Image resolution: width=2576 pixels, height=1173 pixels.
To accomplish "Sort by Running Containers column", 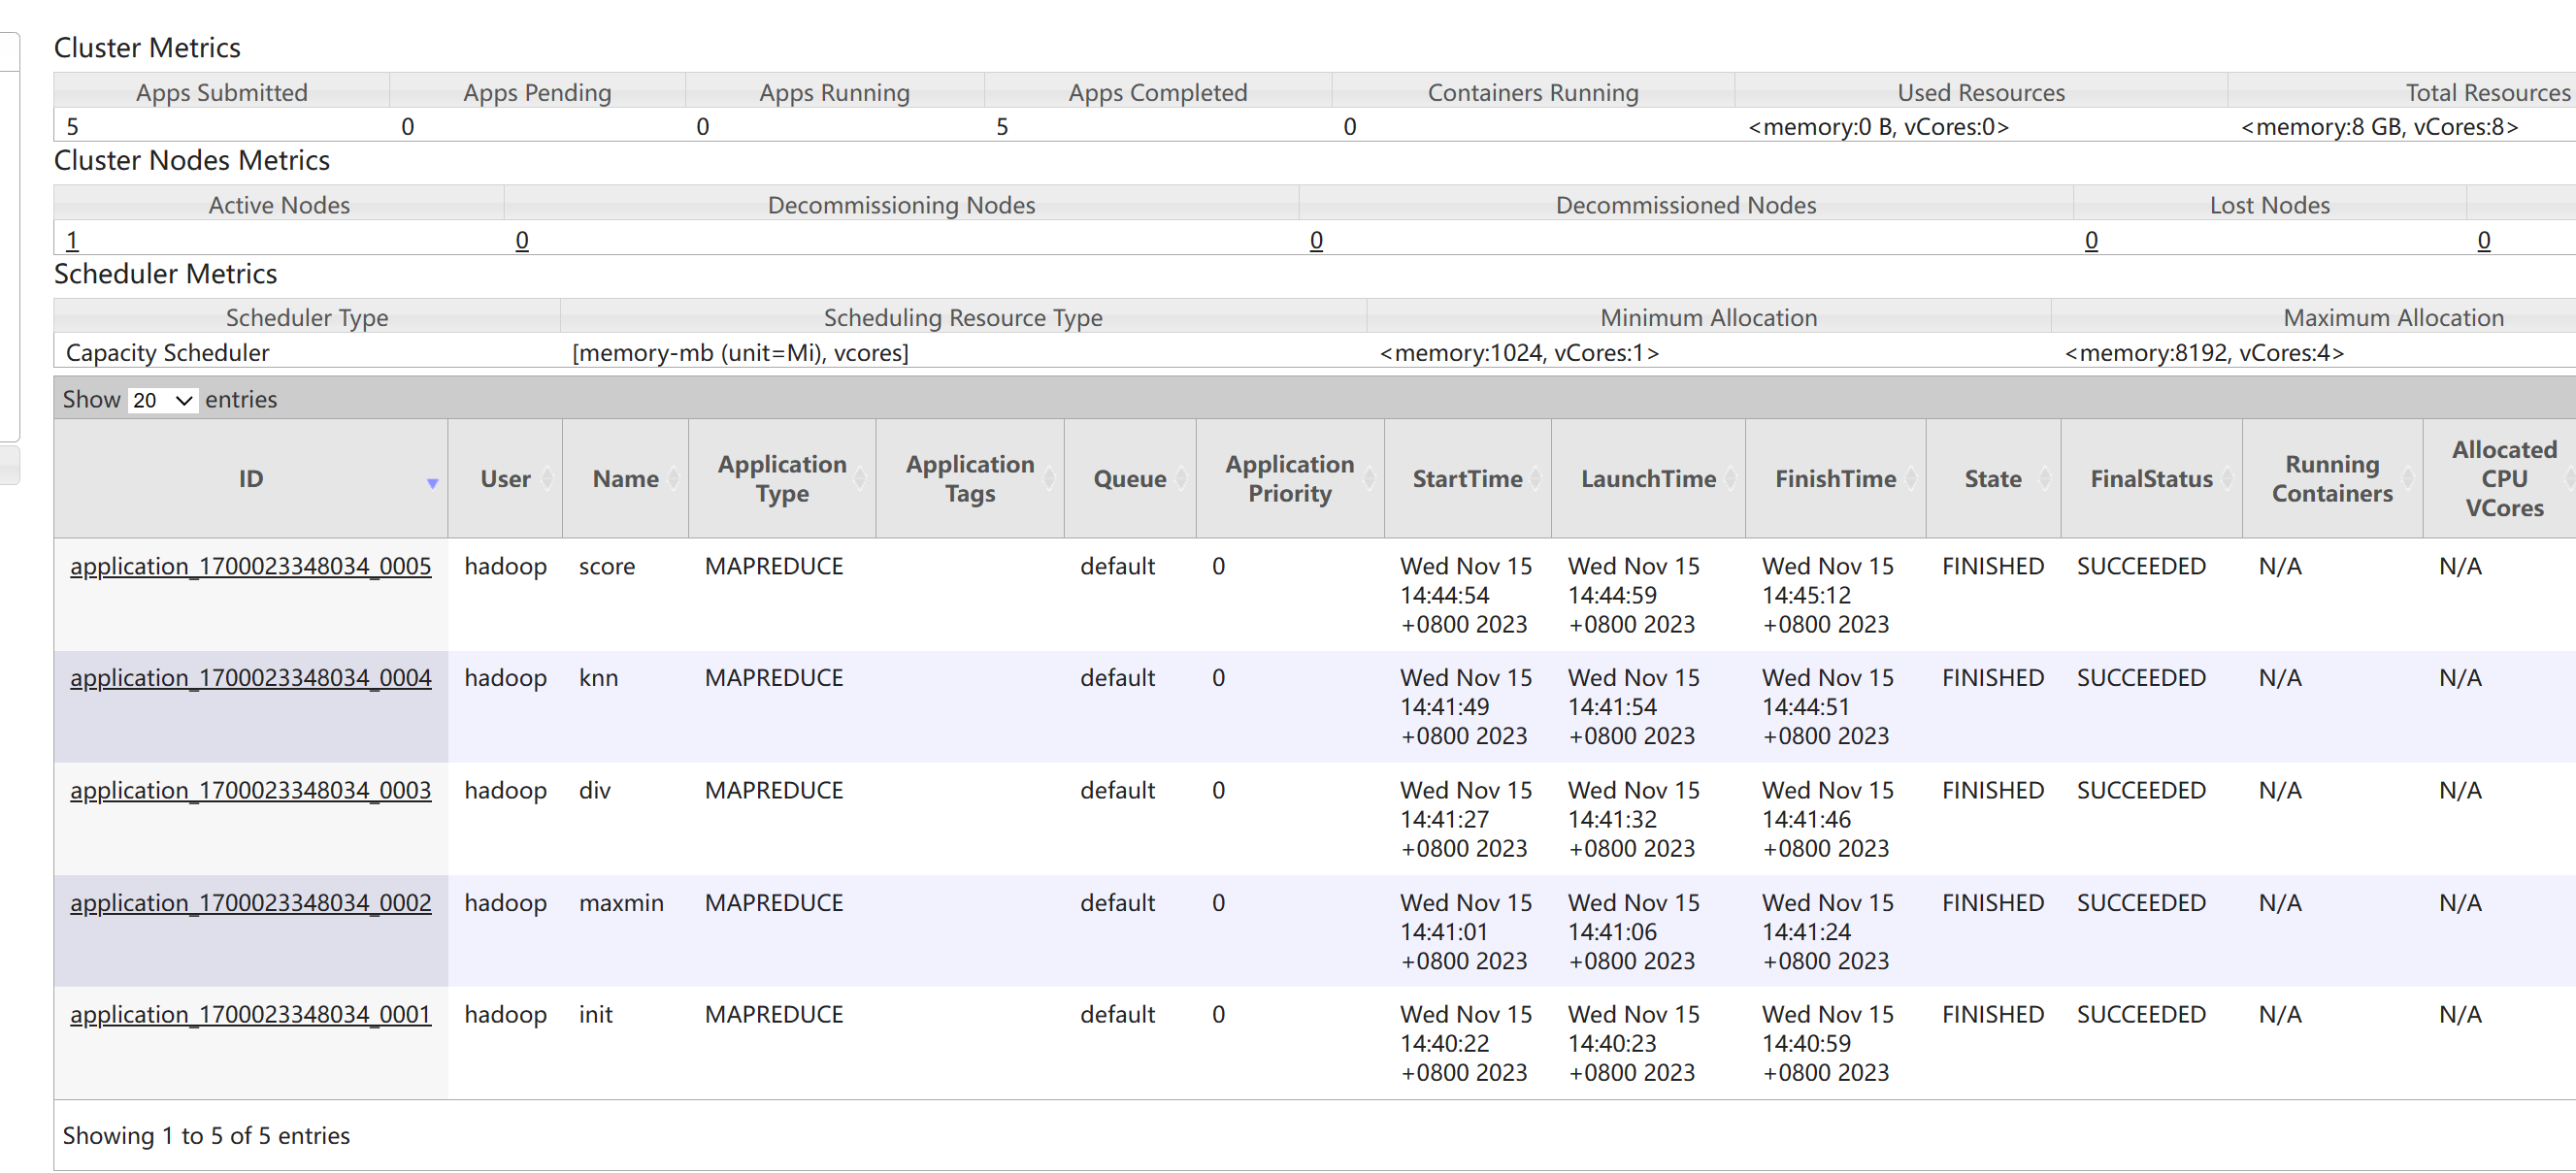I will pyautogui.click(x=2332, y=479).
